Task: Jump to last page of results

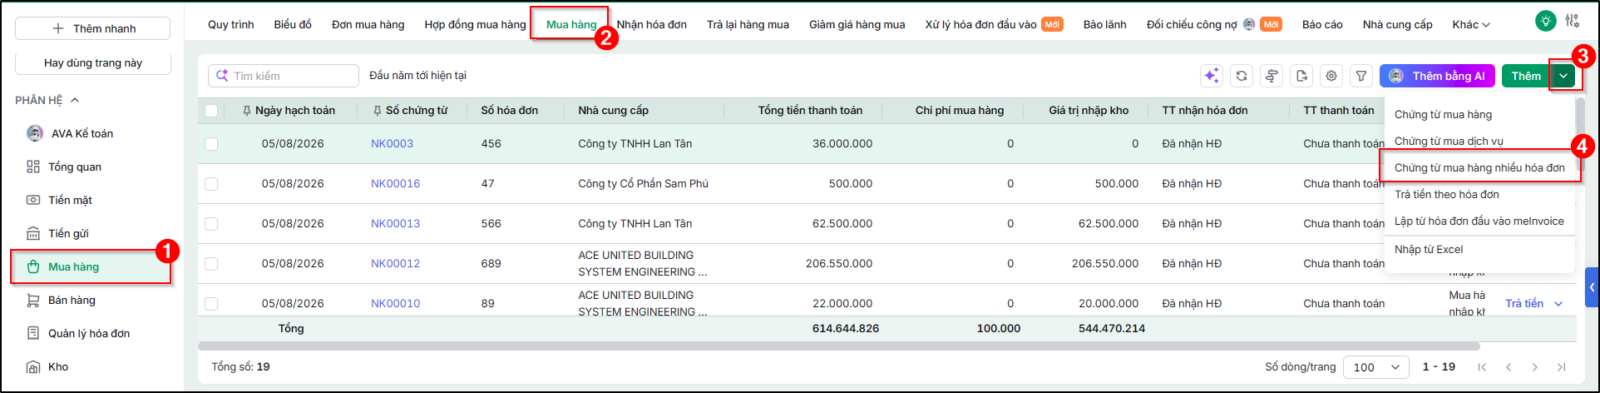Action: pos(1561,367)
